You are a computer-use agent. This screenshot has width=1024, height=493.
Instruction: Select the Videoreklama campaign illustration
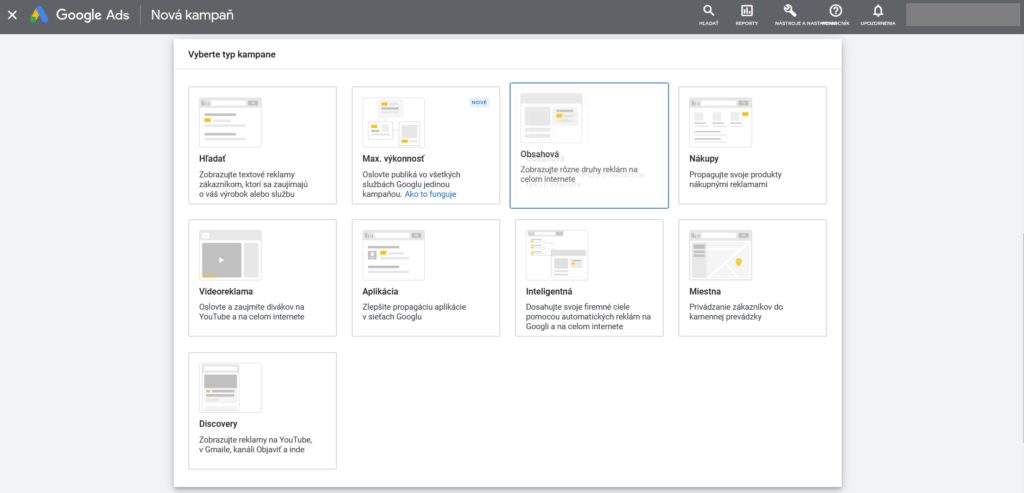[230, 255]
